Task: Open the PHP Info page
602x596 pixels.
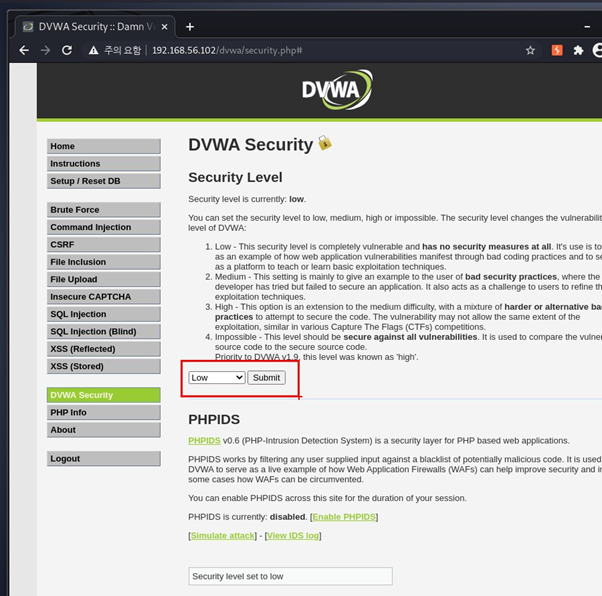Action: [x=104, y=412]
